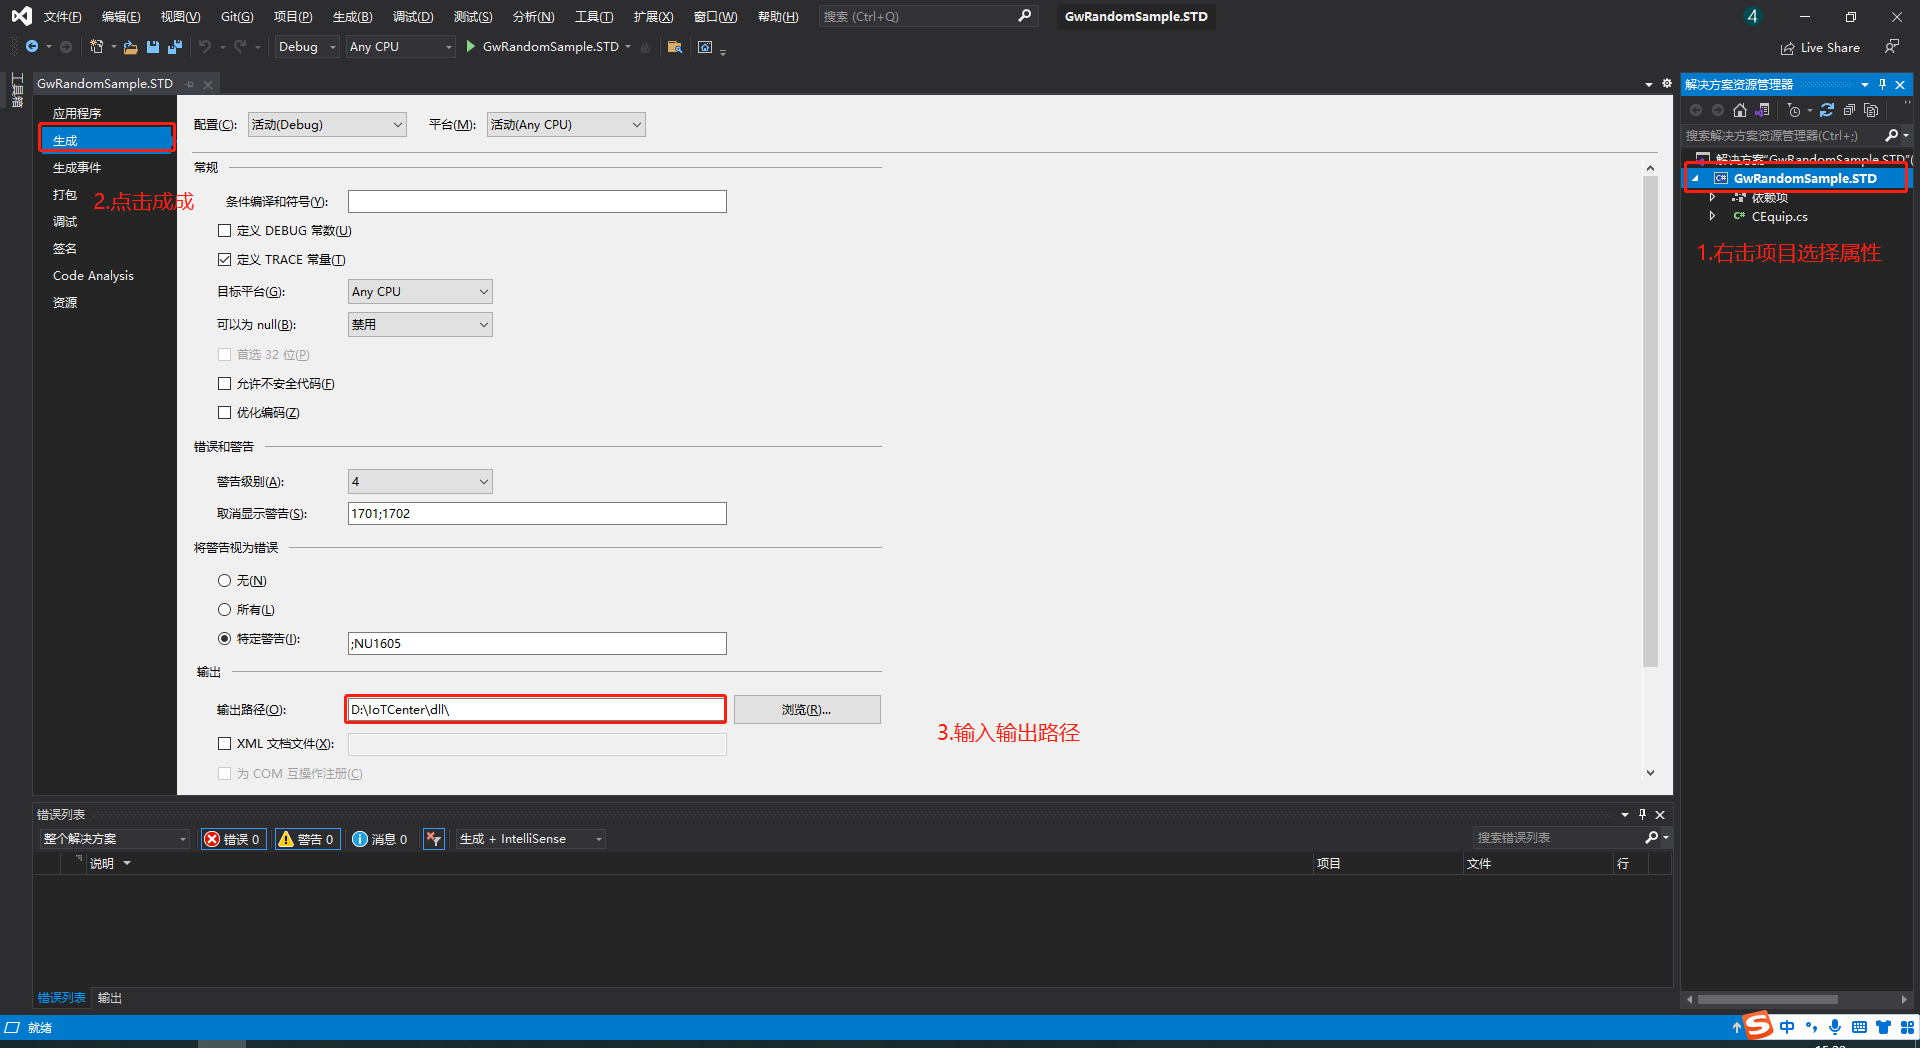
Task: Start debugging with the green play icon
Action: click(x=470, y=47)
